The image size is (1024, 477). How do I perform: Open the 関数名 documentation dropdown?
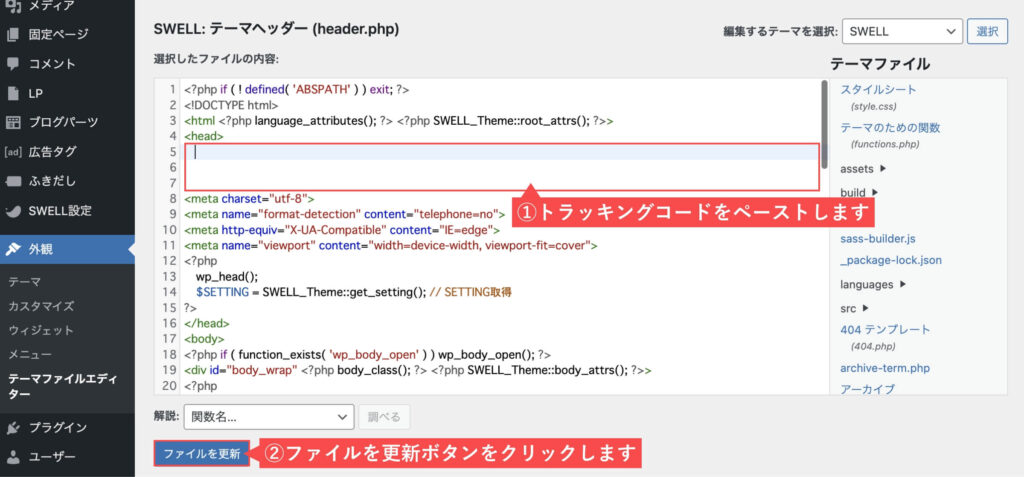(x=268, y=417)
